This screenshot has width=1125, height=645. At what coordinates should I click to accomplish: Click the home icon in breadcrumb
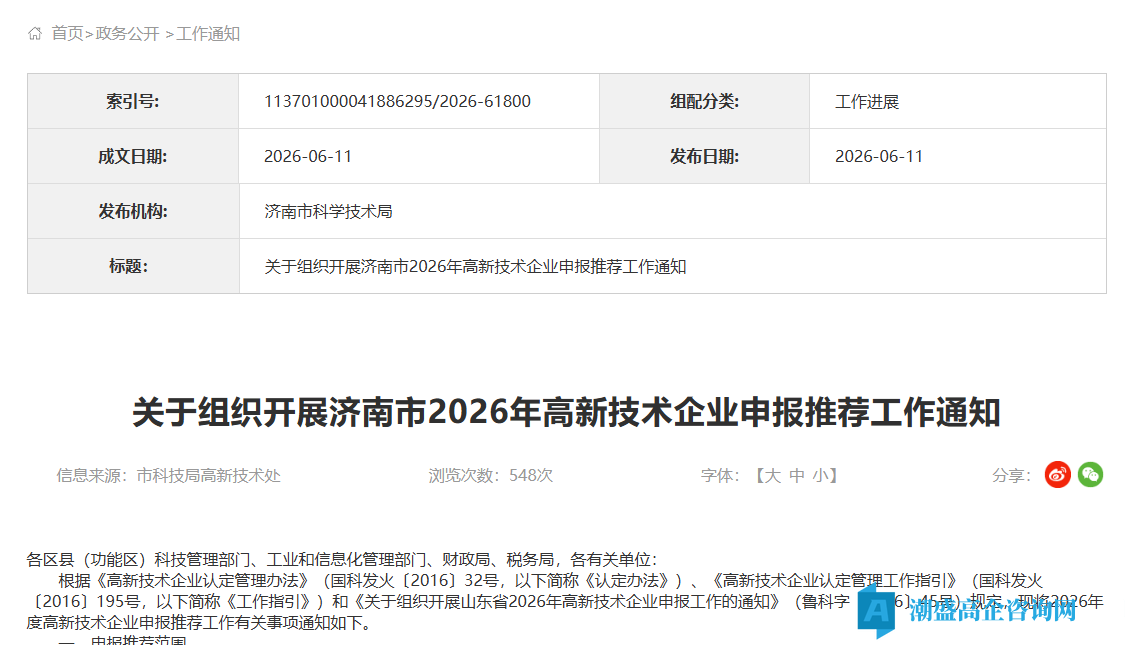pyautogui.click(x=34, y=34)
